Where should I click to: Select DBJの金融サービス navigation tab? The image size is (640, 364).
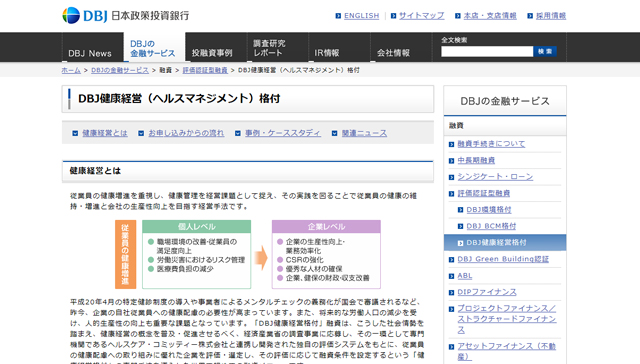[x=154, y=47]
